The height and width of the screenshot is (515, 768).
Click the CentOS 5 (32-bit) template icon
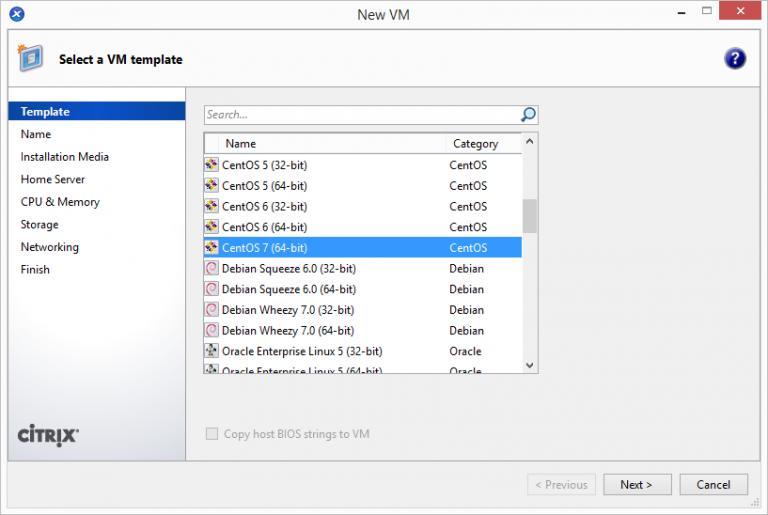pyautogui.click(x=212, y=165)
